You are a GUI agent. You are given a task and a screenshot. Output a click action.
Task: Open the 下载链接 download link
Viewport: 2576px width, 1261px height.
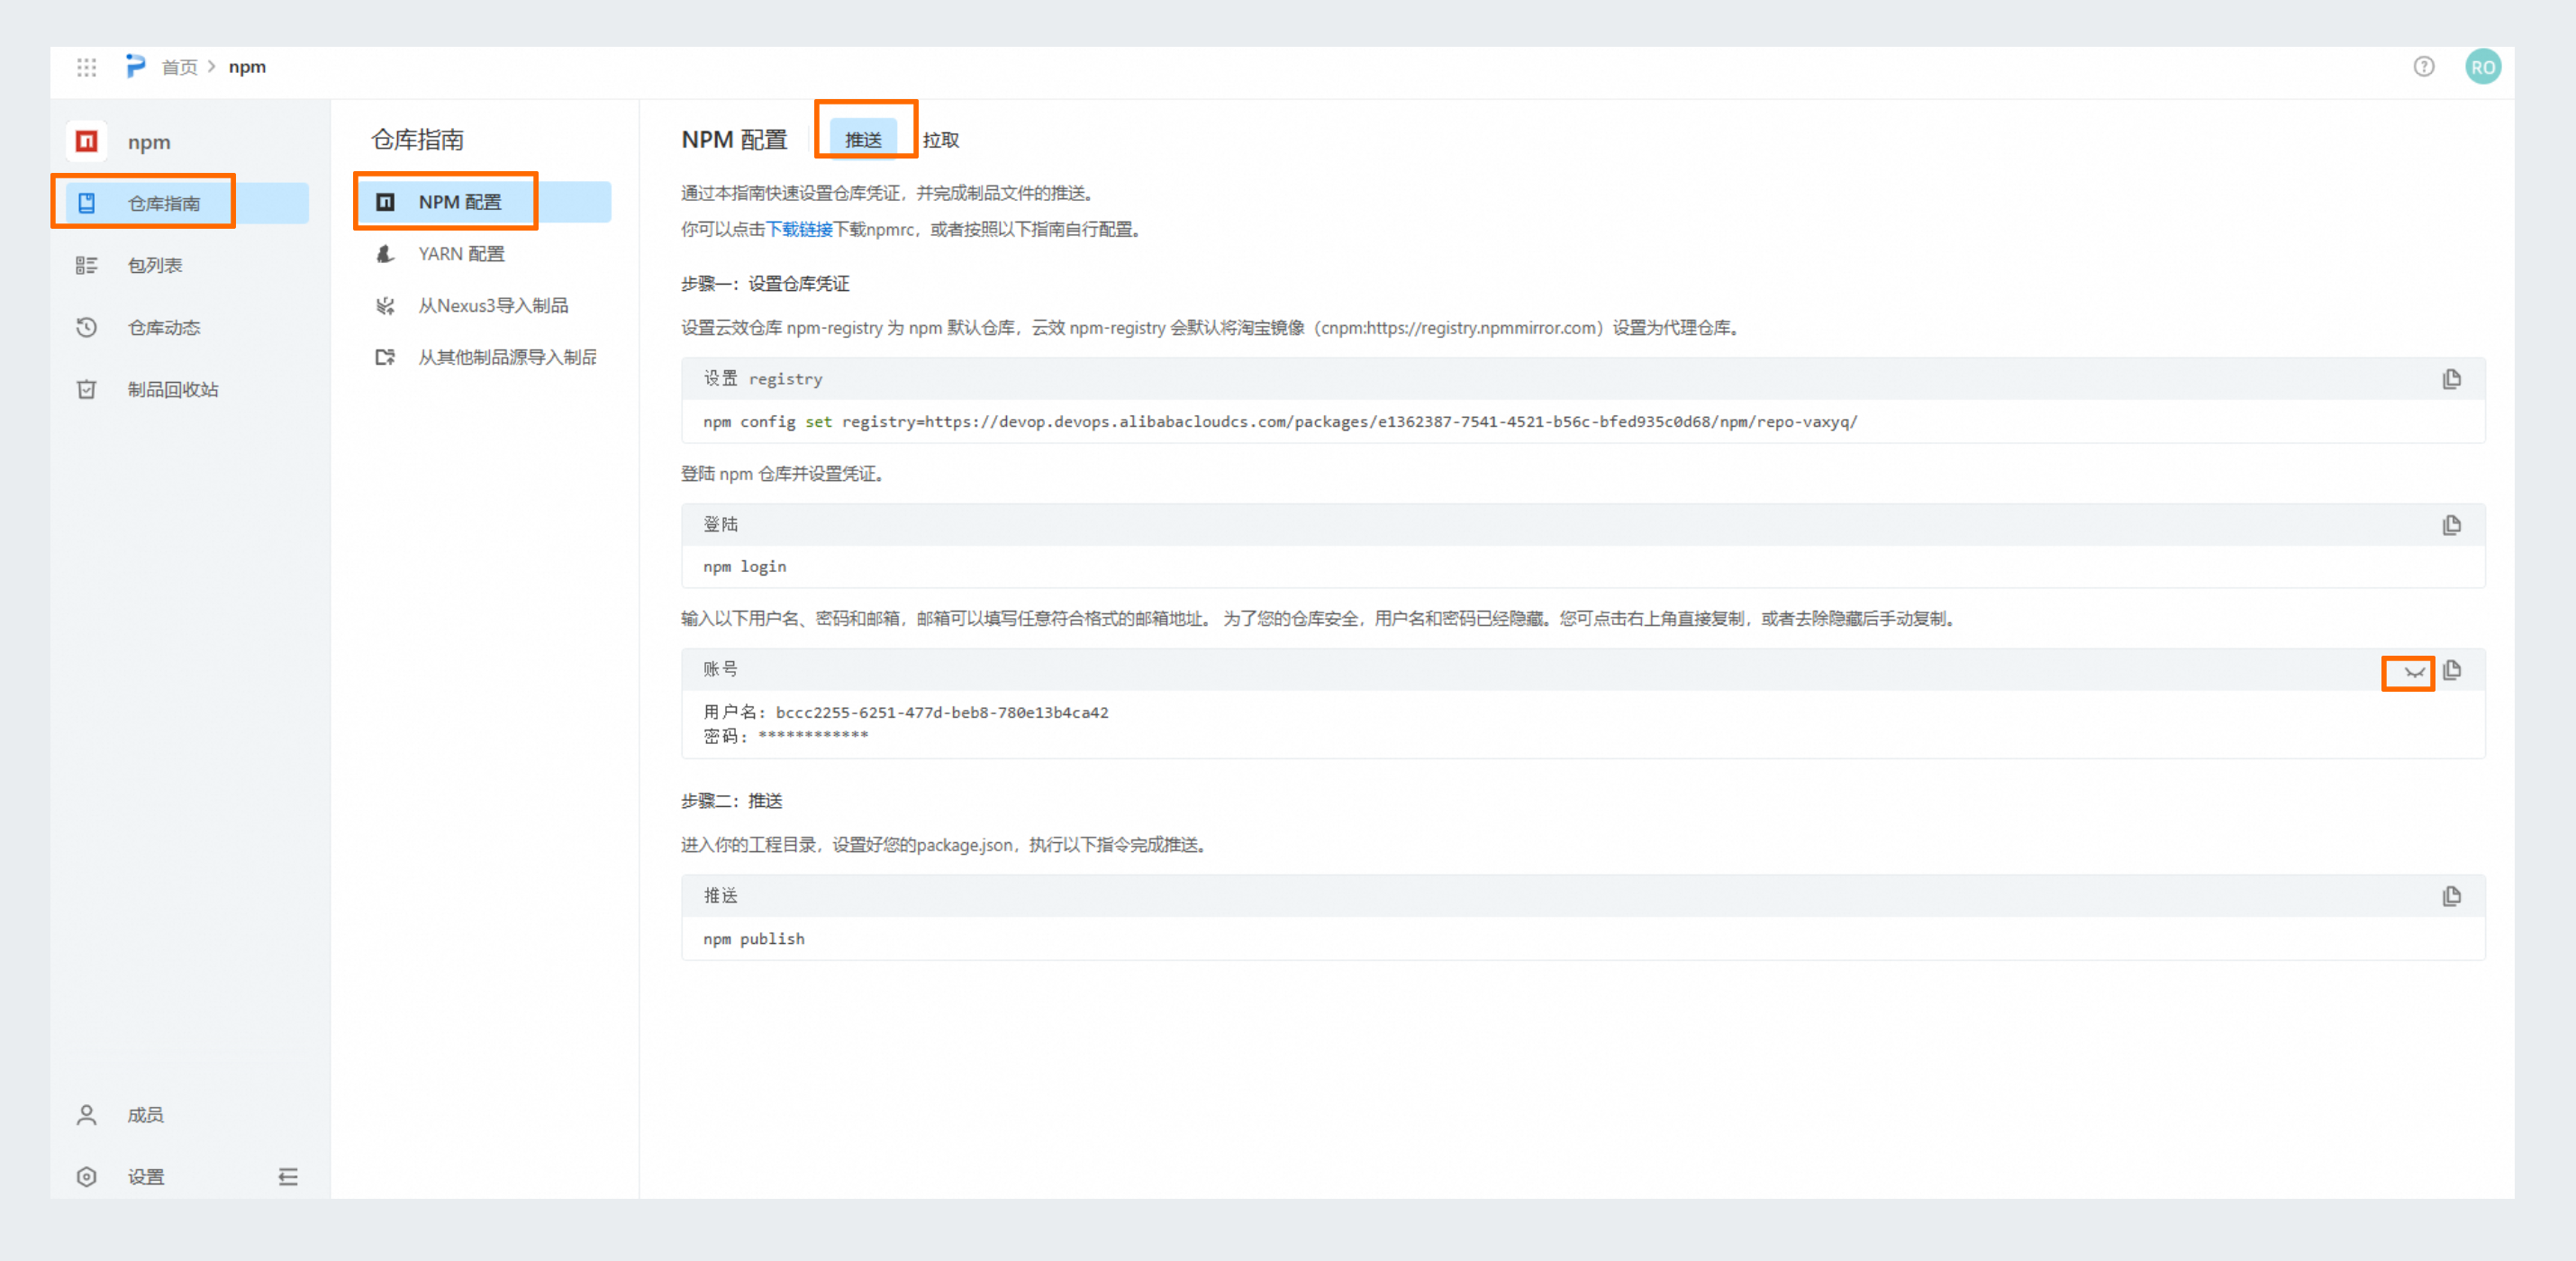click(x=798, y=229)
